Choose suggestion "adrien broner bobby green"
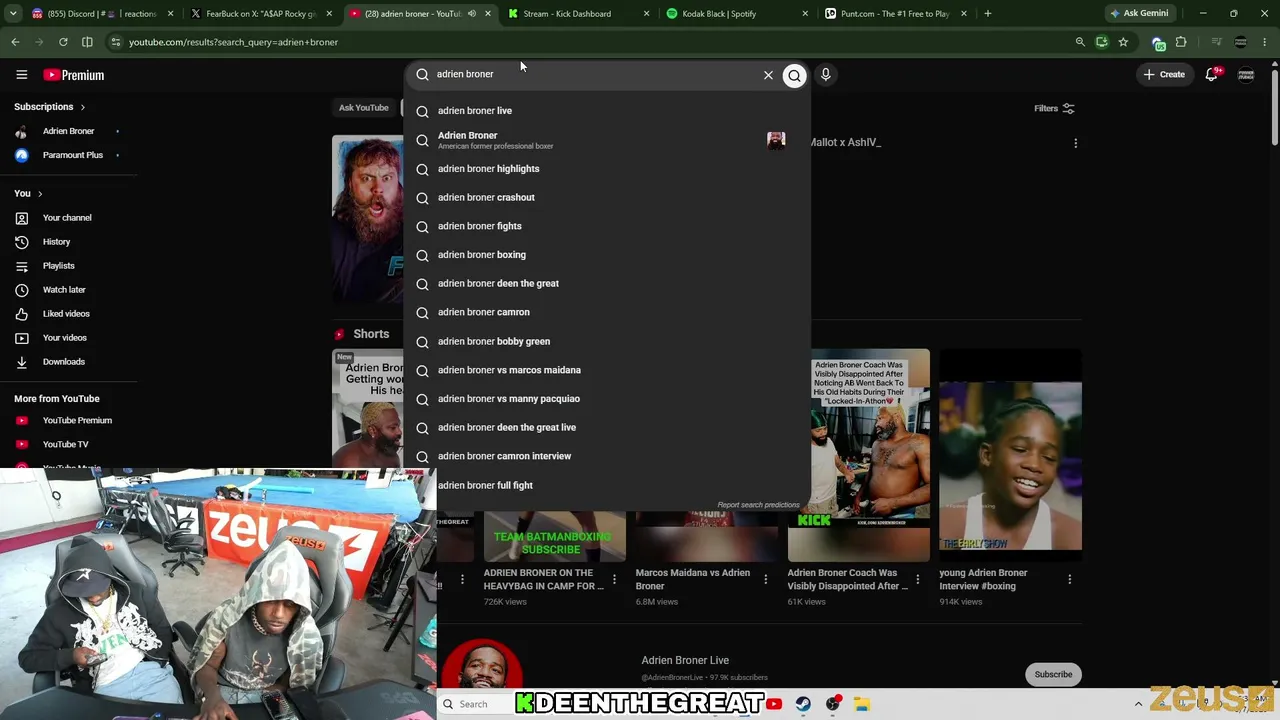This screenshot has height=720, width=1280. (607, 342)
